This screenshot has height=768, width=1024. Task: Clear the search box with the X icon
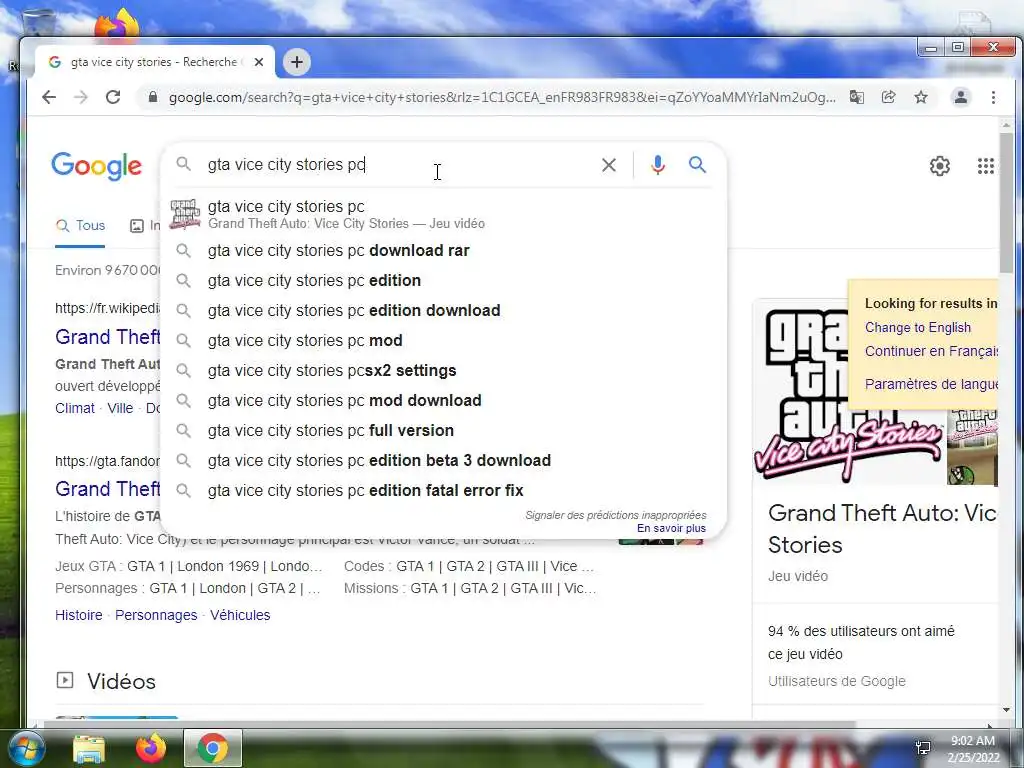609,165
